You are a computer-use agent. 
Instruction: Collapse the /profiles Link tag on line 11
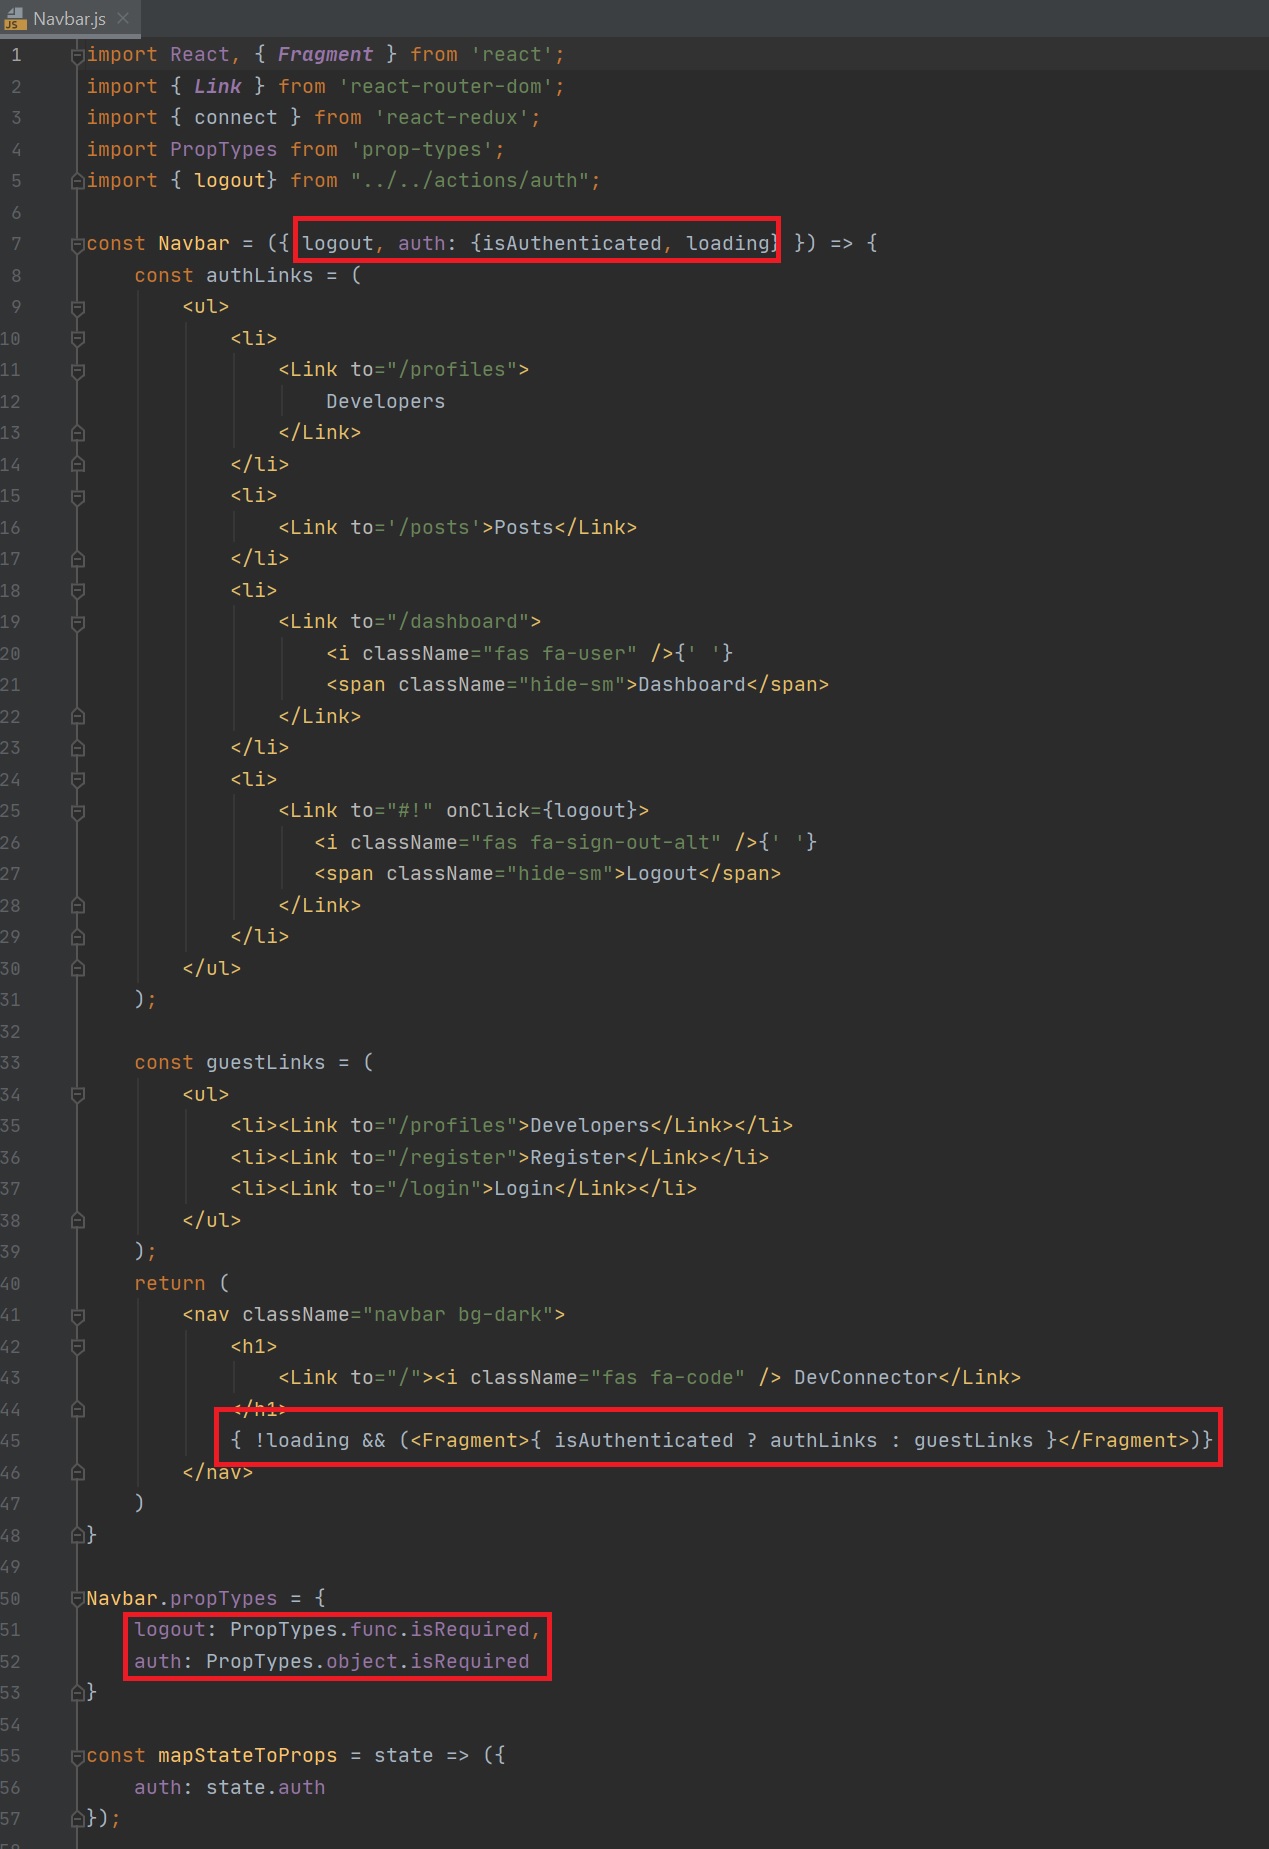77,371
